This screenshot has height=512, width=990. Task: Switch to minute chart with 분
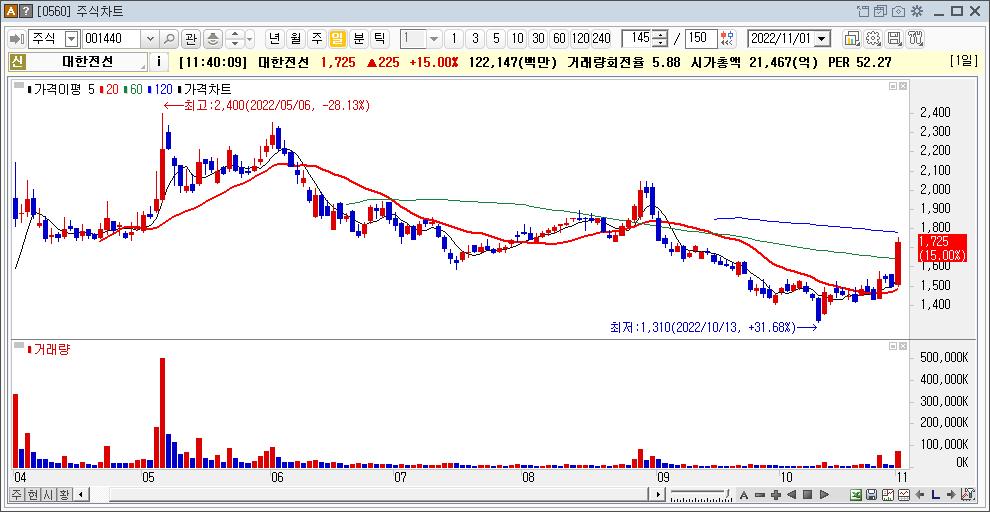[359, 39]
